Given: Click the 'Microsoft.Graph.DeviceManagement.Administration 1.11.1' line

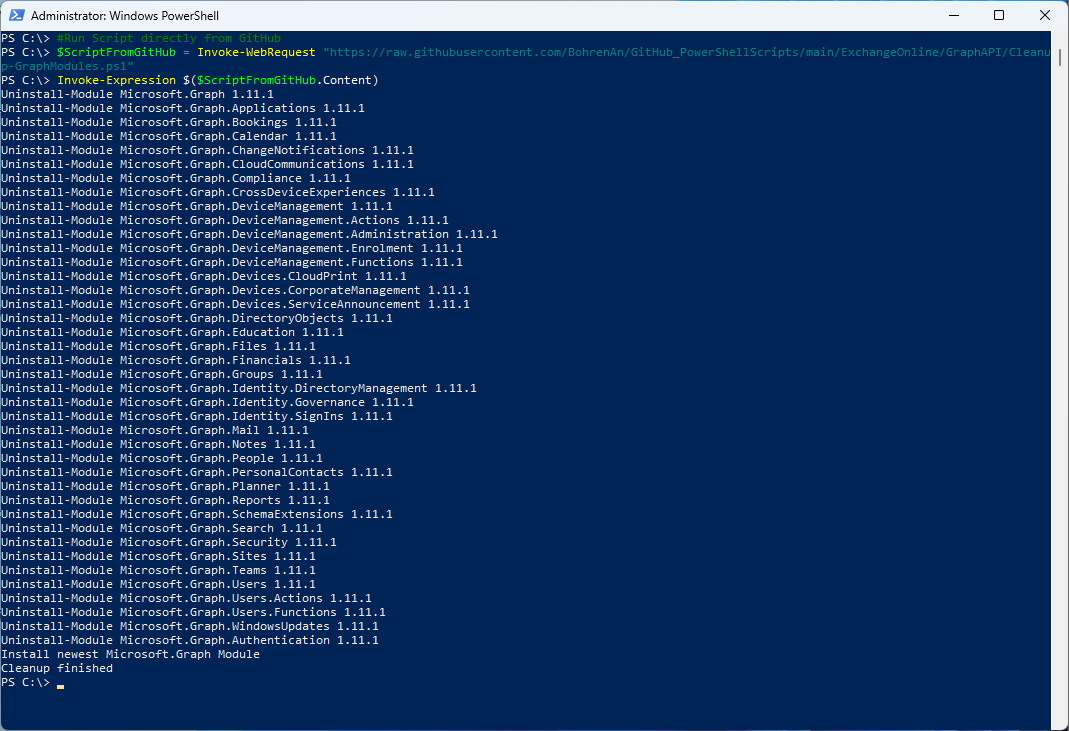Looking at the screenshot, I should point(250,235).
